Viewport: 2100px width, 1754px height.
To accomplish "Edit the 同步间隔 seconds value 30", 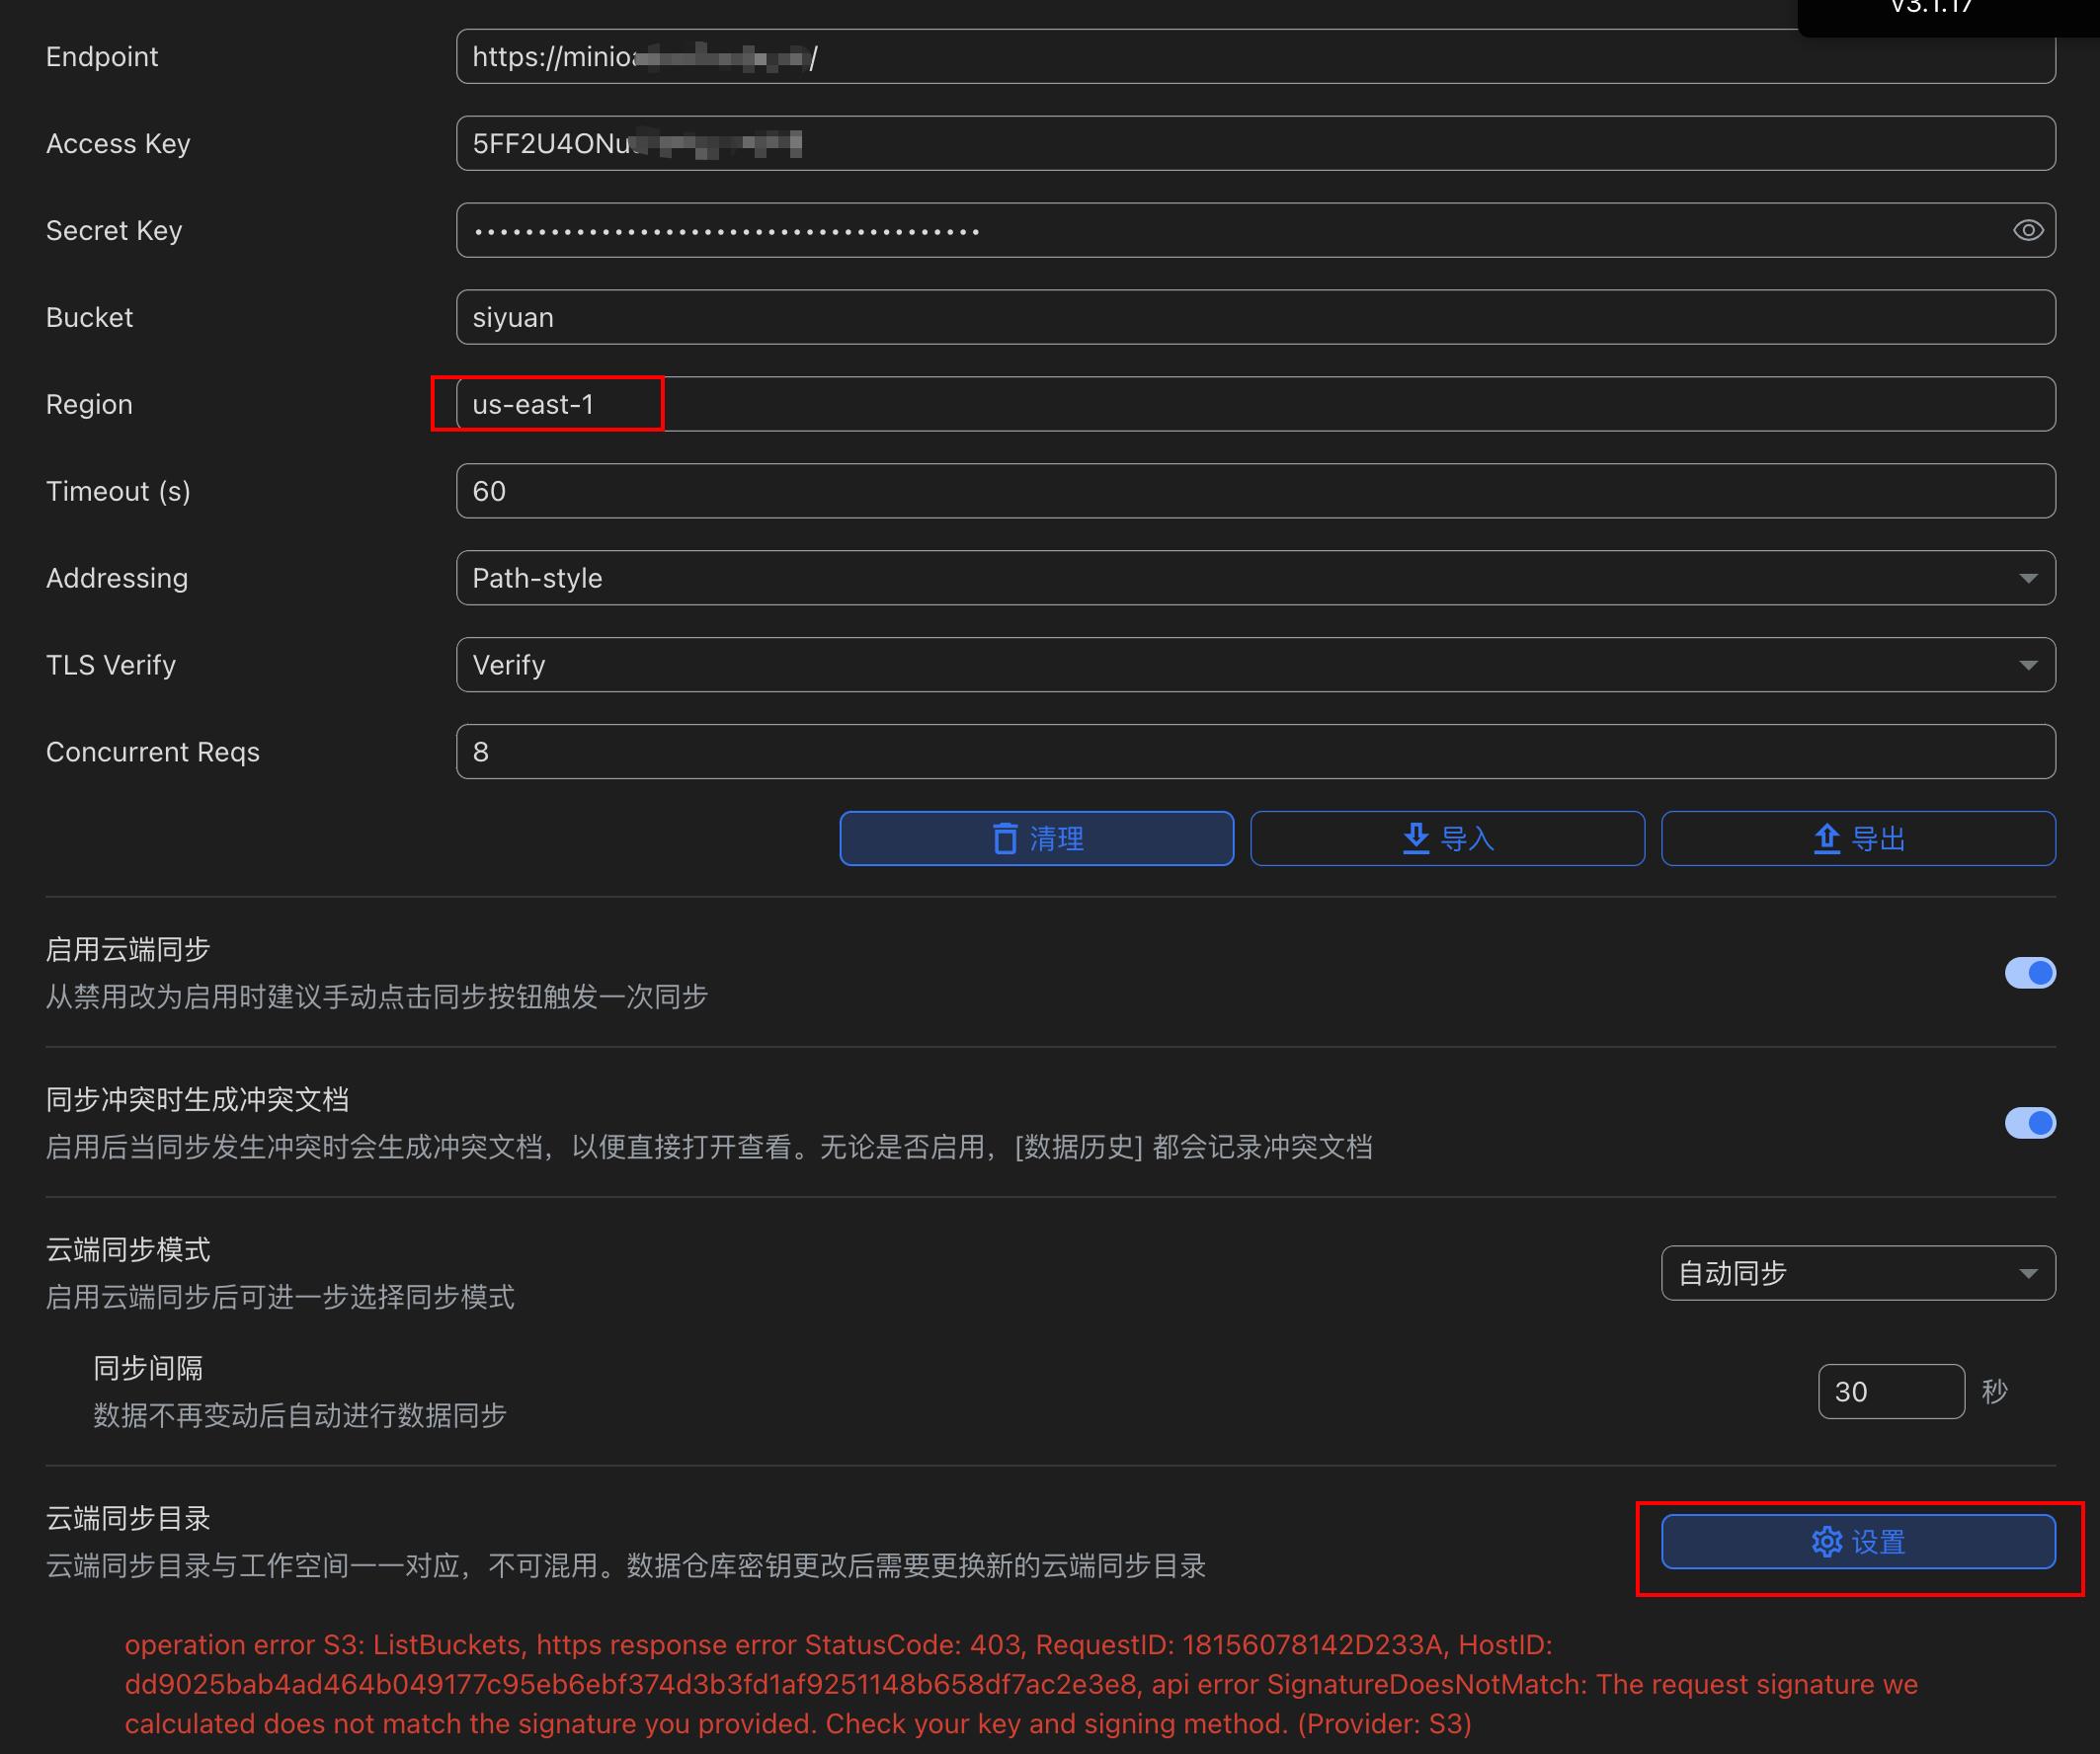I will [x=1889, y=1391].
